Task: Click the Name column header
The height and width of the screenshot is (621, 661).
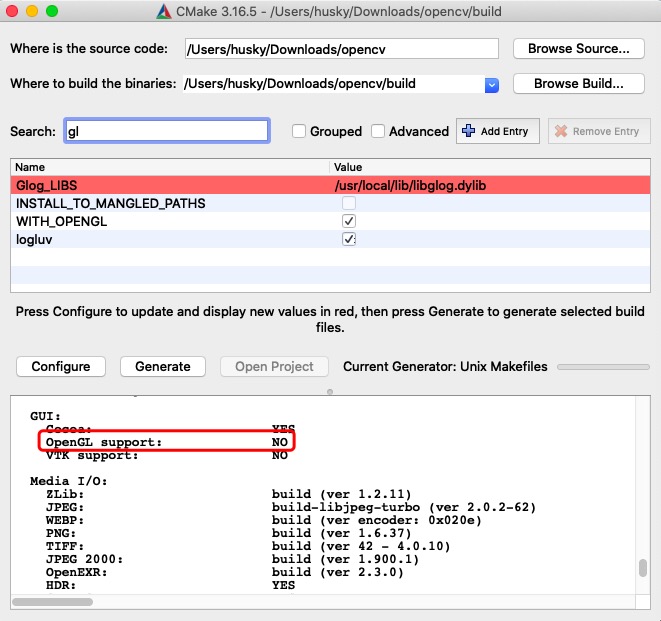Action: point(170,167)
